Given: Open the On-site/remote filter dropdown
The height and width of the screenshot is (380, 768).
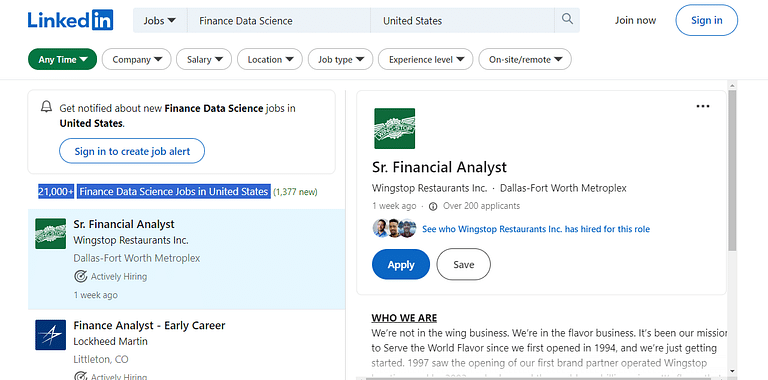Looking at the screenshot, I should [x=525, y=59].
